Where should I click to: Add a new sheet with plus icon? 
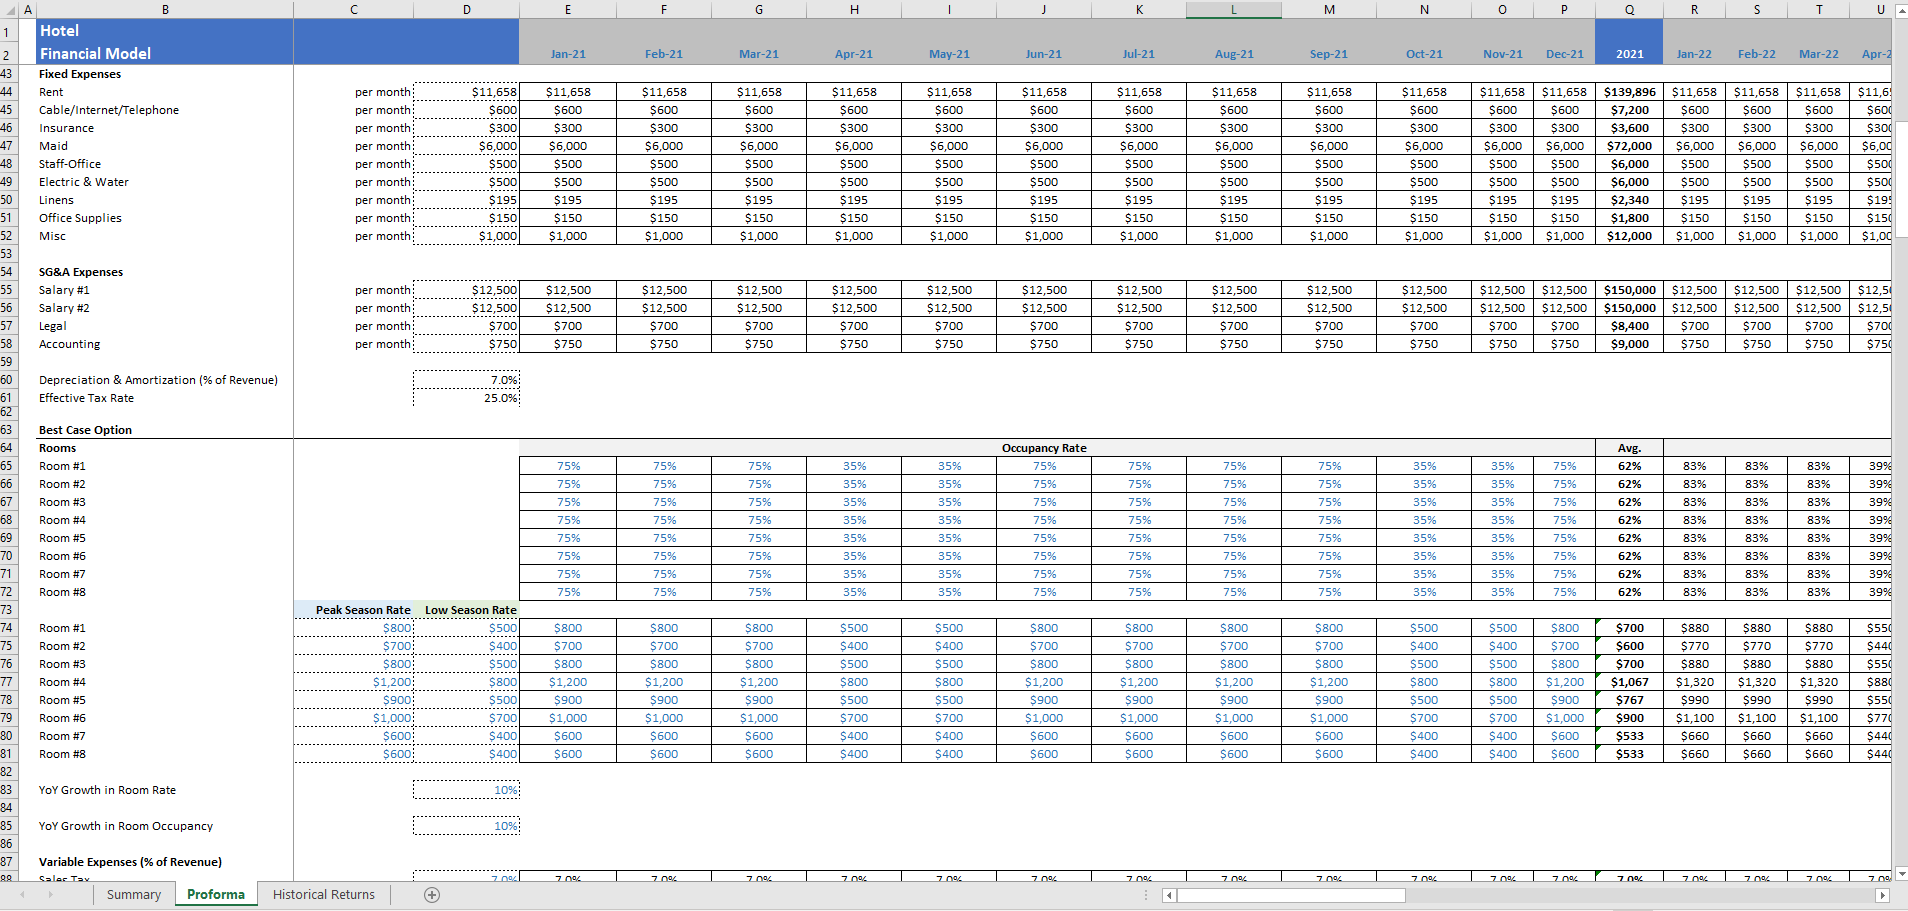pos(432,895)
